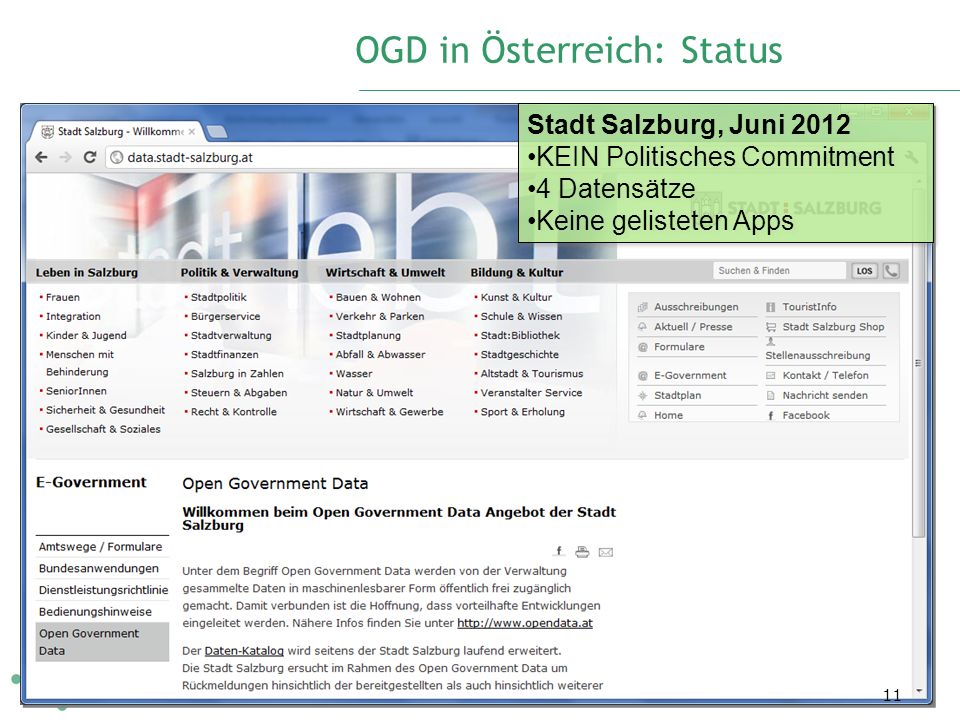Open the Leben in Salzburg menu
This screenshot has width=960, height=720.
coord(86,272)
